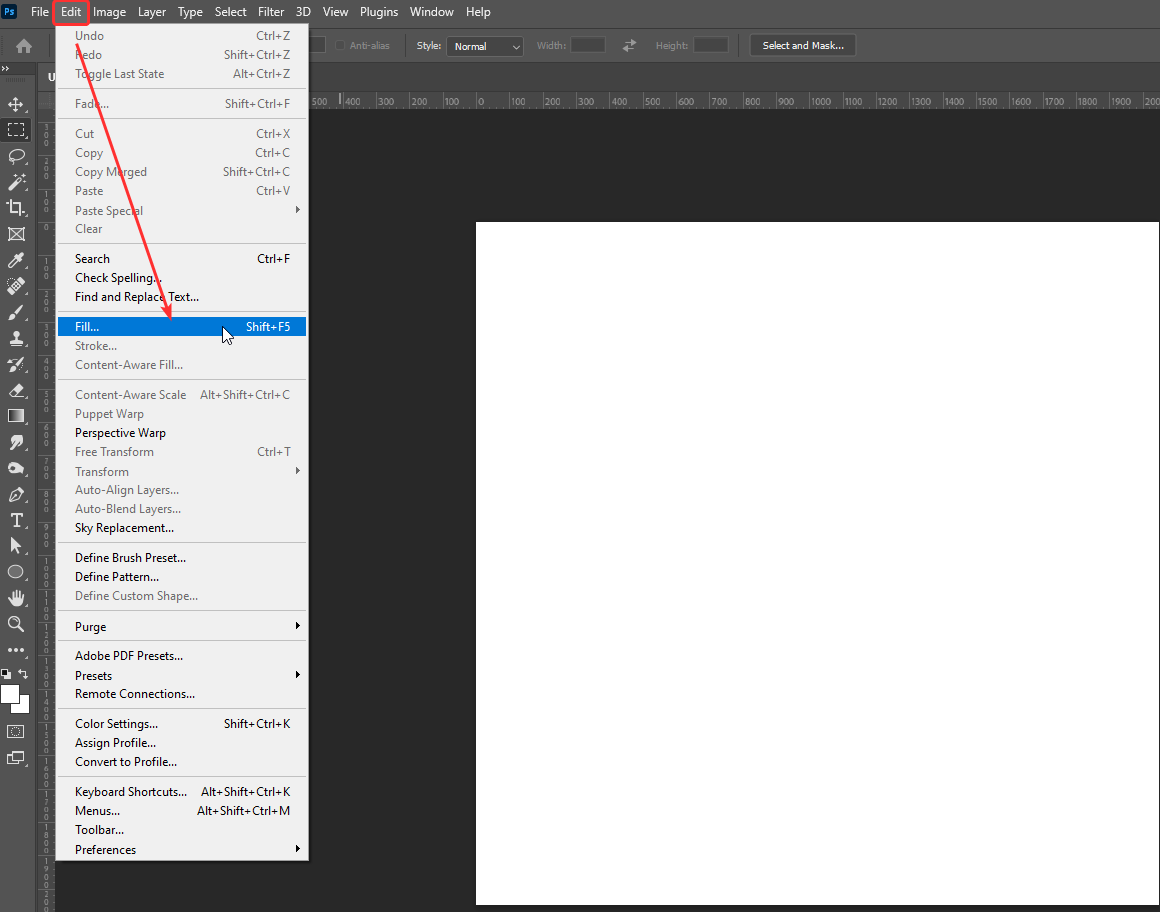Choose Adobe PDF Presets... entry
This screenshot has width=1160, height=912.
pos(182,655)
